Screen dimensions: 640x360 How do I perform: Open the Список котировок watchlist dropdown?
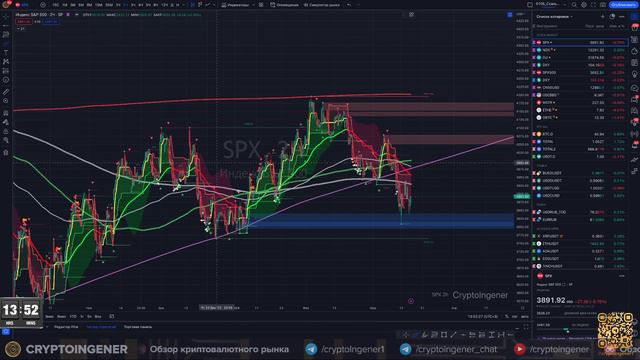click(554, 17)
